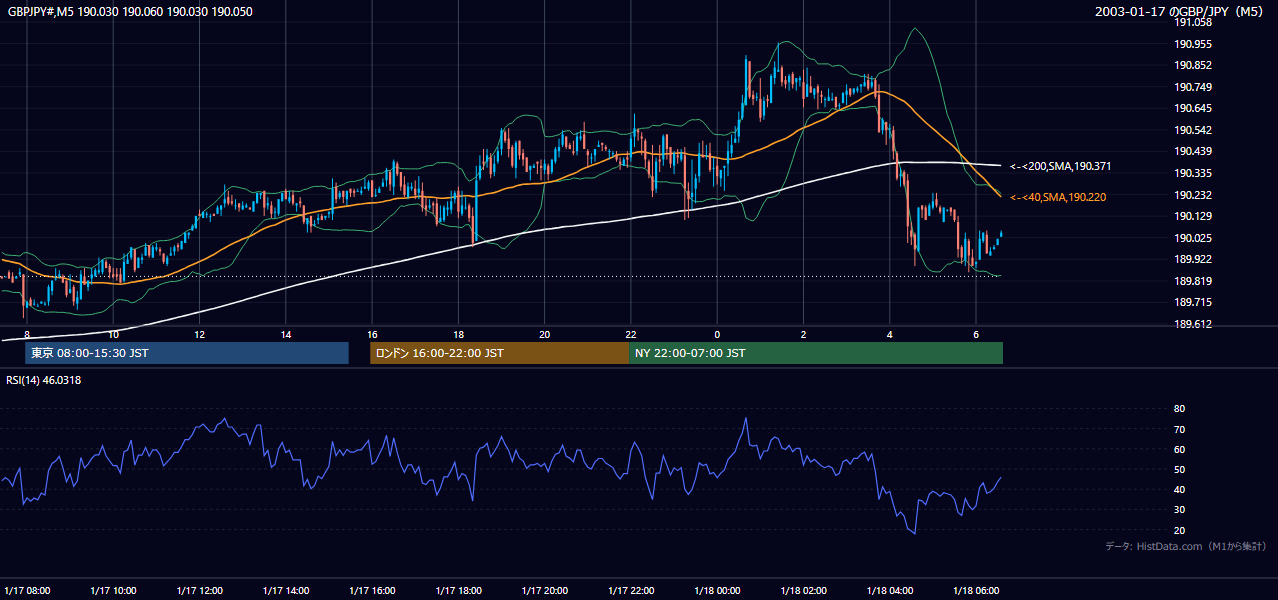This screenshot has height=600, width=1278.
Task: Click hour label 0 under the candlestick chart
Action: 717,334
